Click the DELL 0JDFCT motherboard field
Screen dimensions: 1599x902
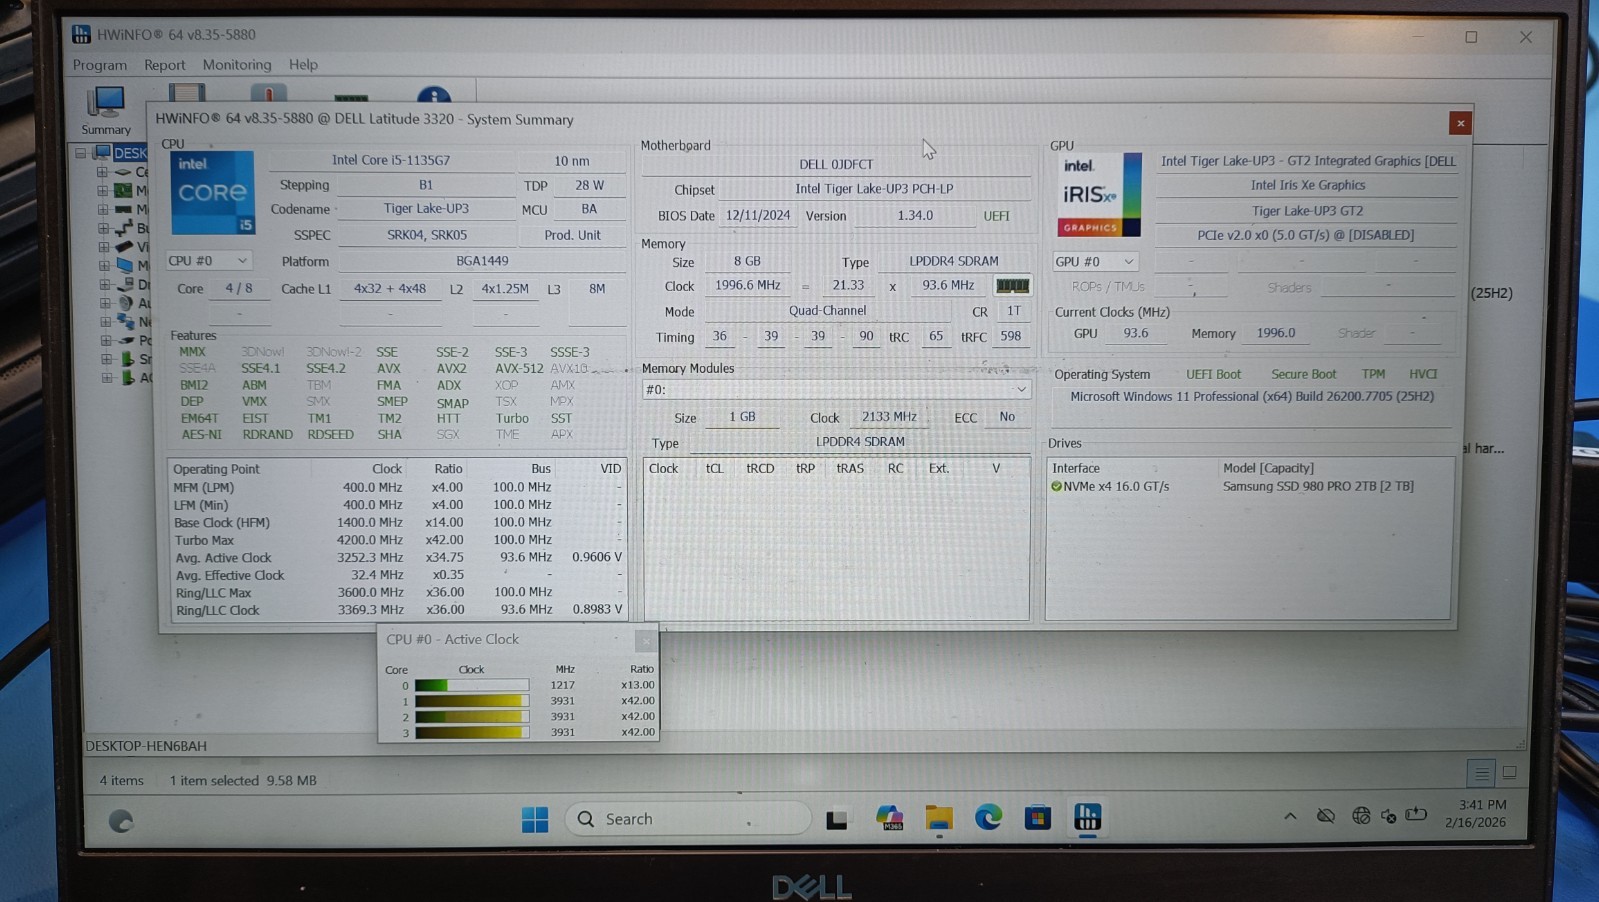pos(836,164)
